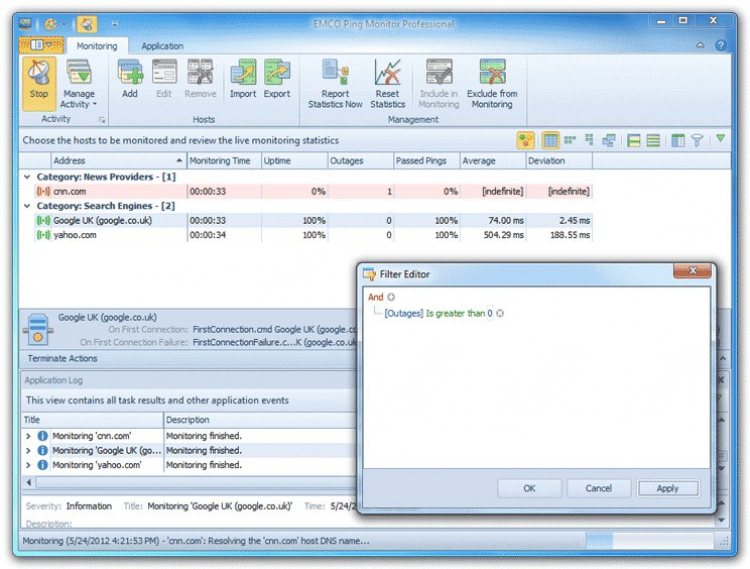750x569 pixels.
Task: Click the cnn.com Uptime 0% cell
Action: coord(295,192)
